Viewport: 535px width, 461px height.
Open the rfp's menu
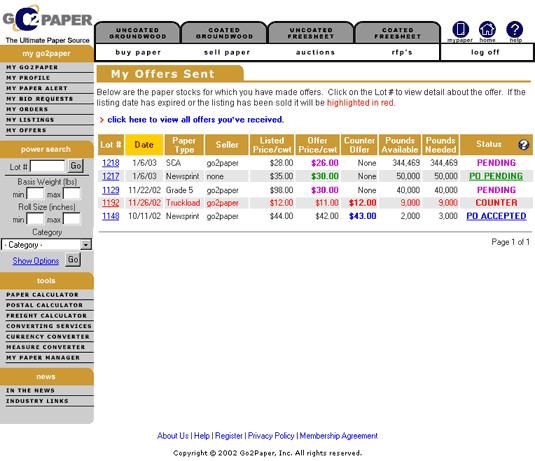[x=402, y=52]
